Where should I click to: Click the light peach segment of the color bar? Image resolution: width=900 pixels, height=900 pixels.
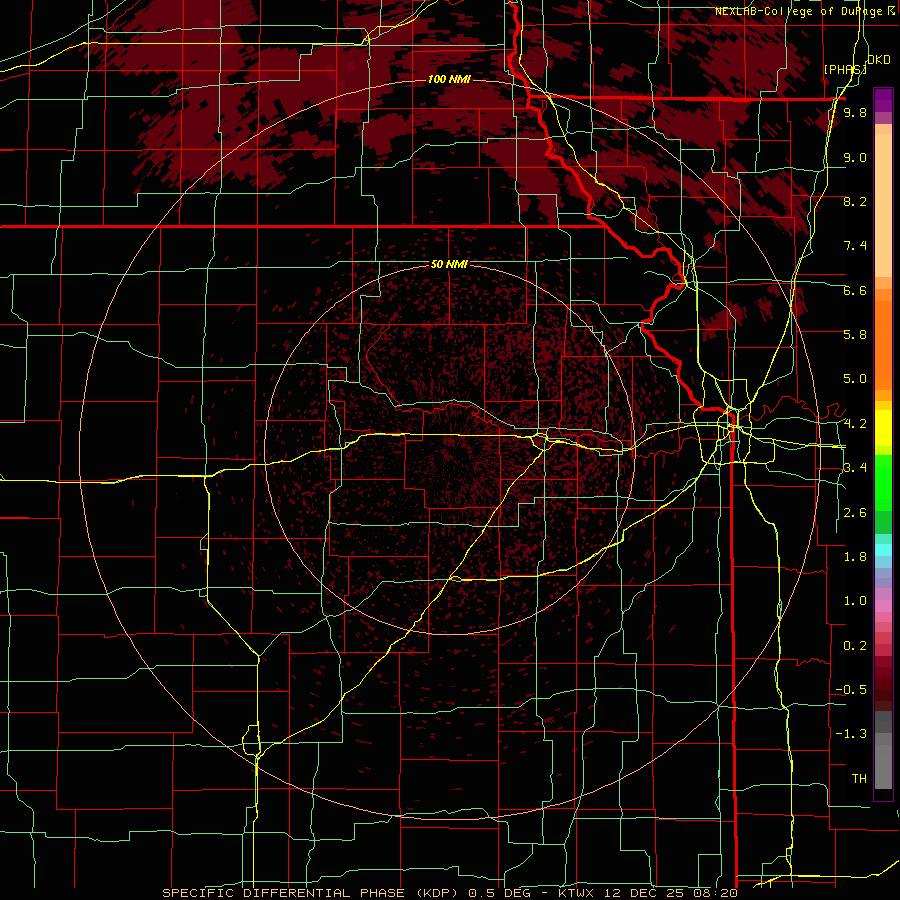[x=883, y=207]
